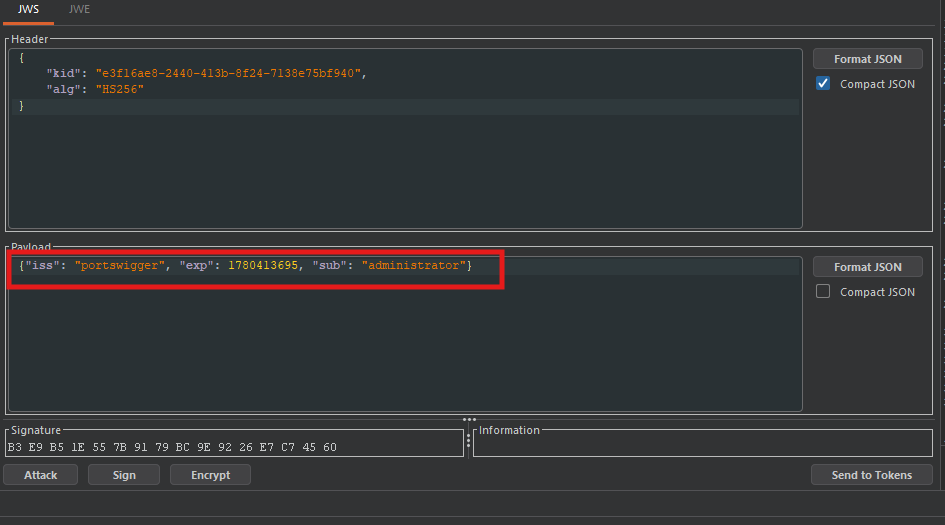
Task: Click Format JSON button for Header
Action: click(867, 59)
